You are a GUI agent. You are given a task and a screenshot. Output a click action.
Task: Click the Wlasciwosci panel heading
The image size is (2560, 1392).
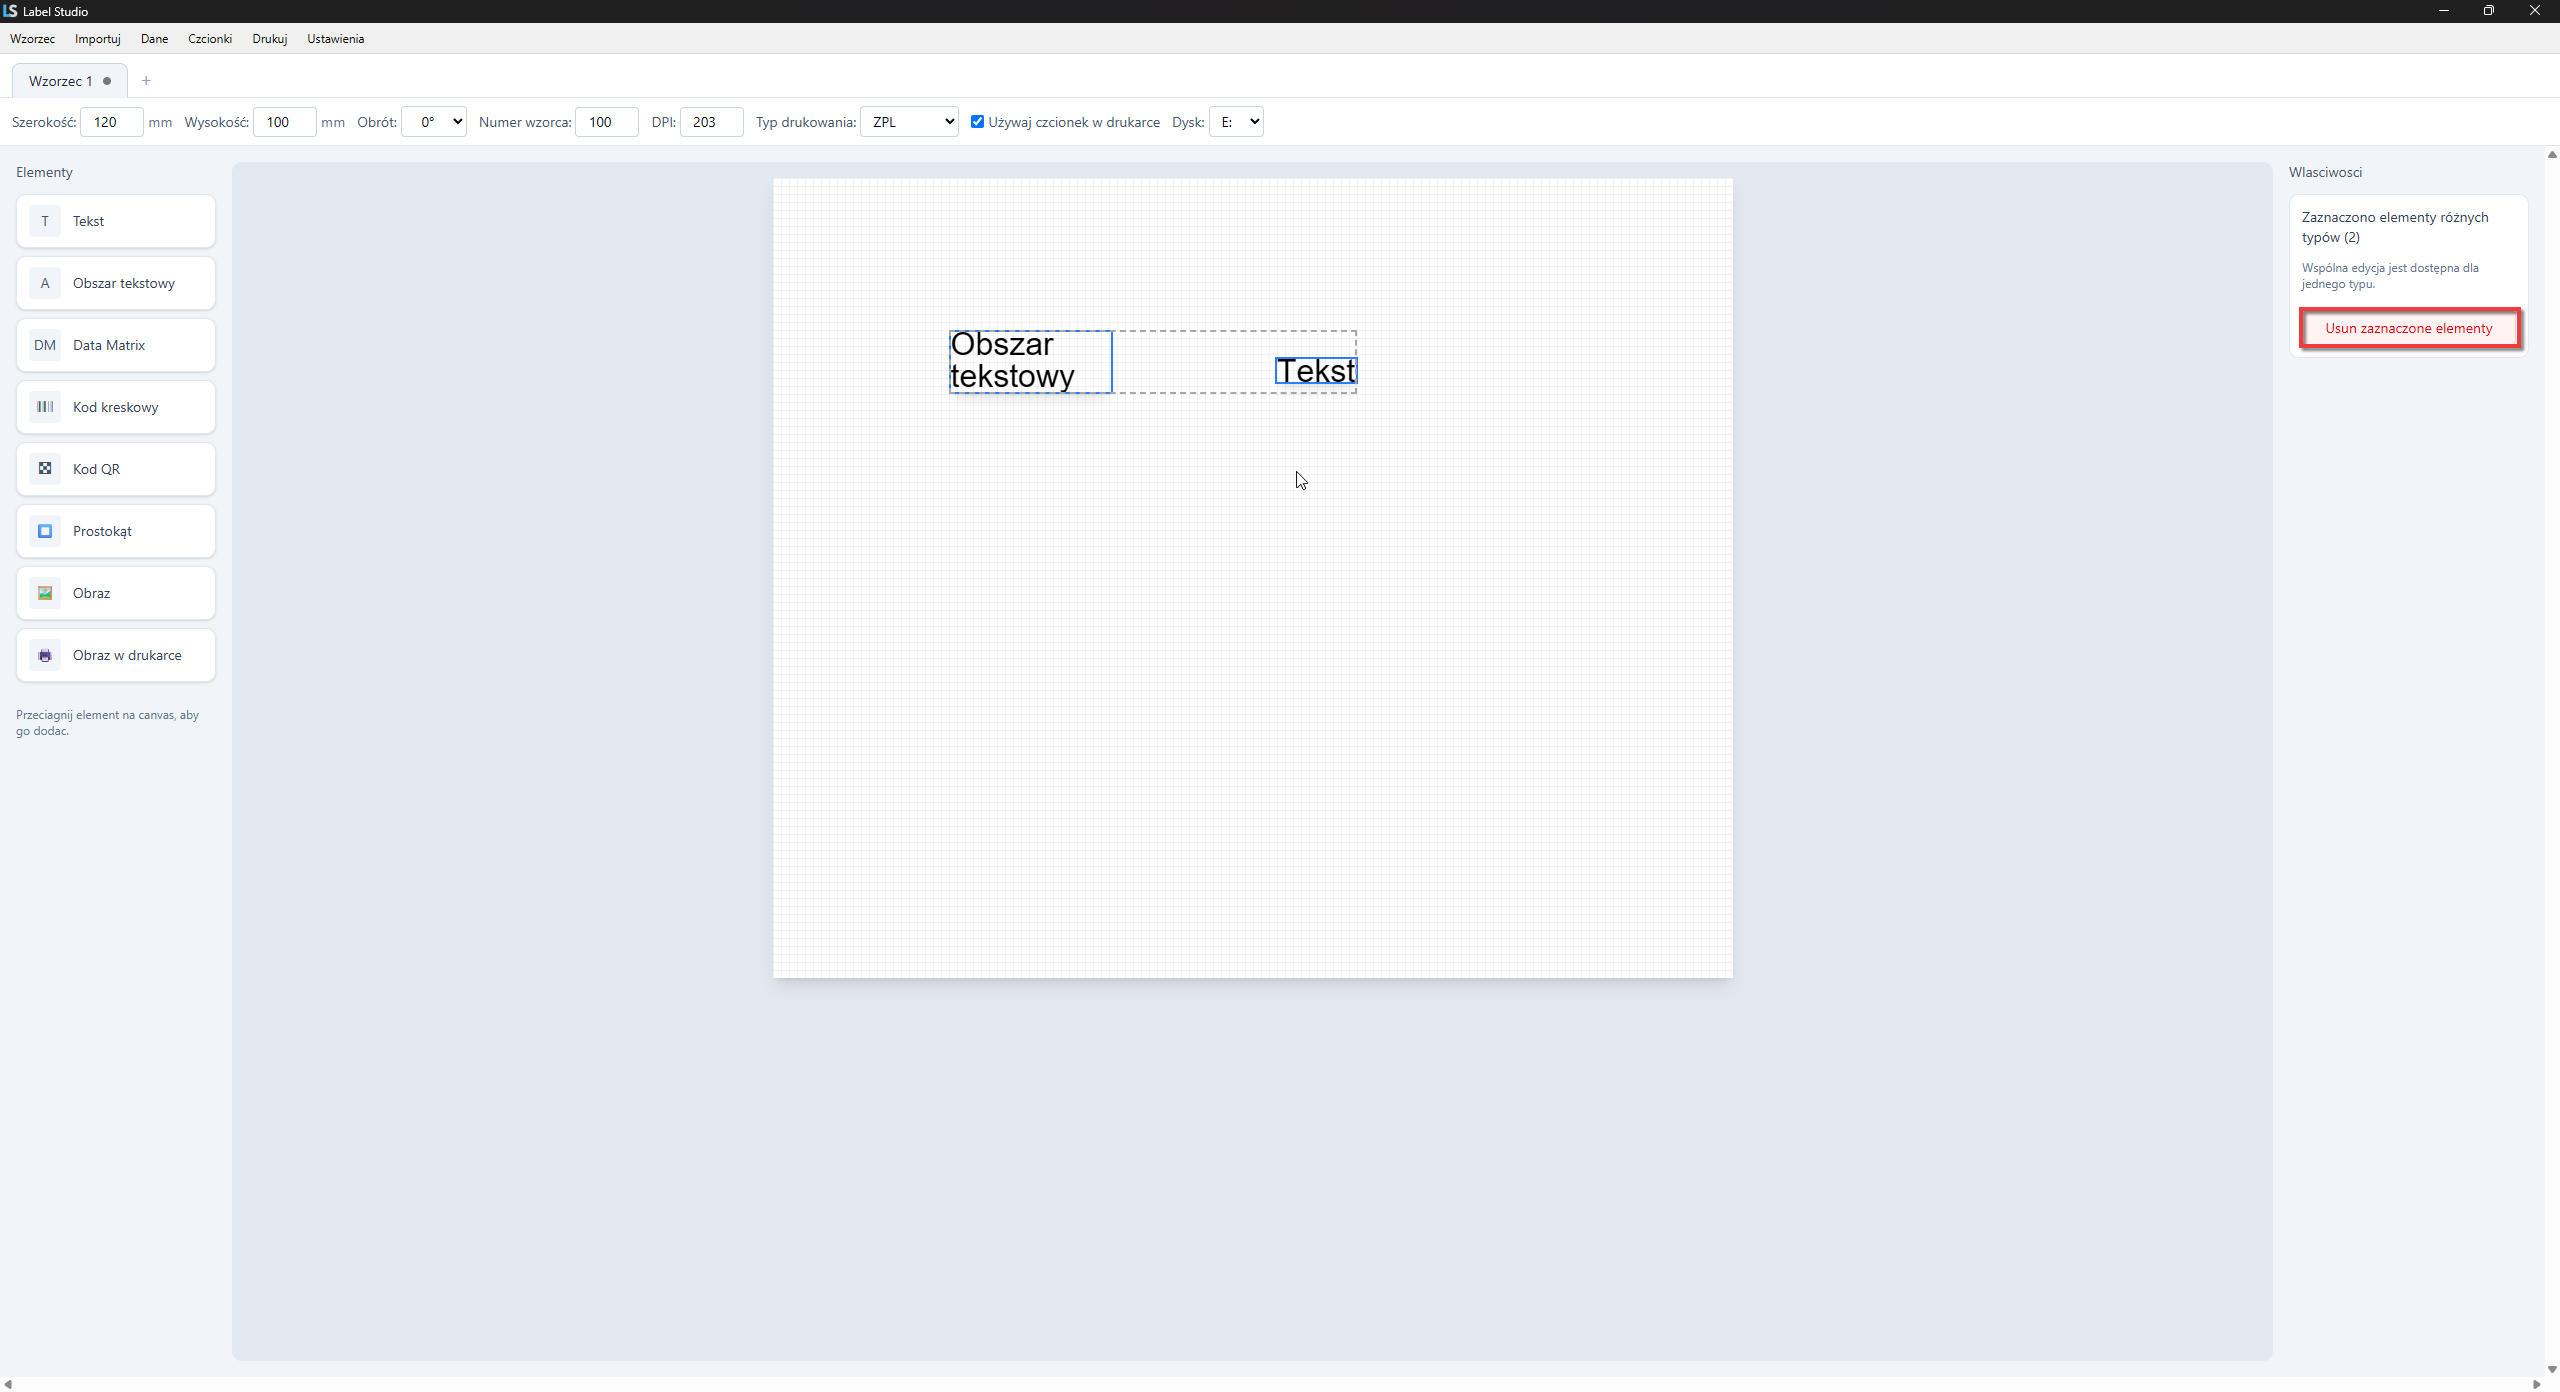[2325, 172]
